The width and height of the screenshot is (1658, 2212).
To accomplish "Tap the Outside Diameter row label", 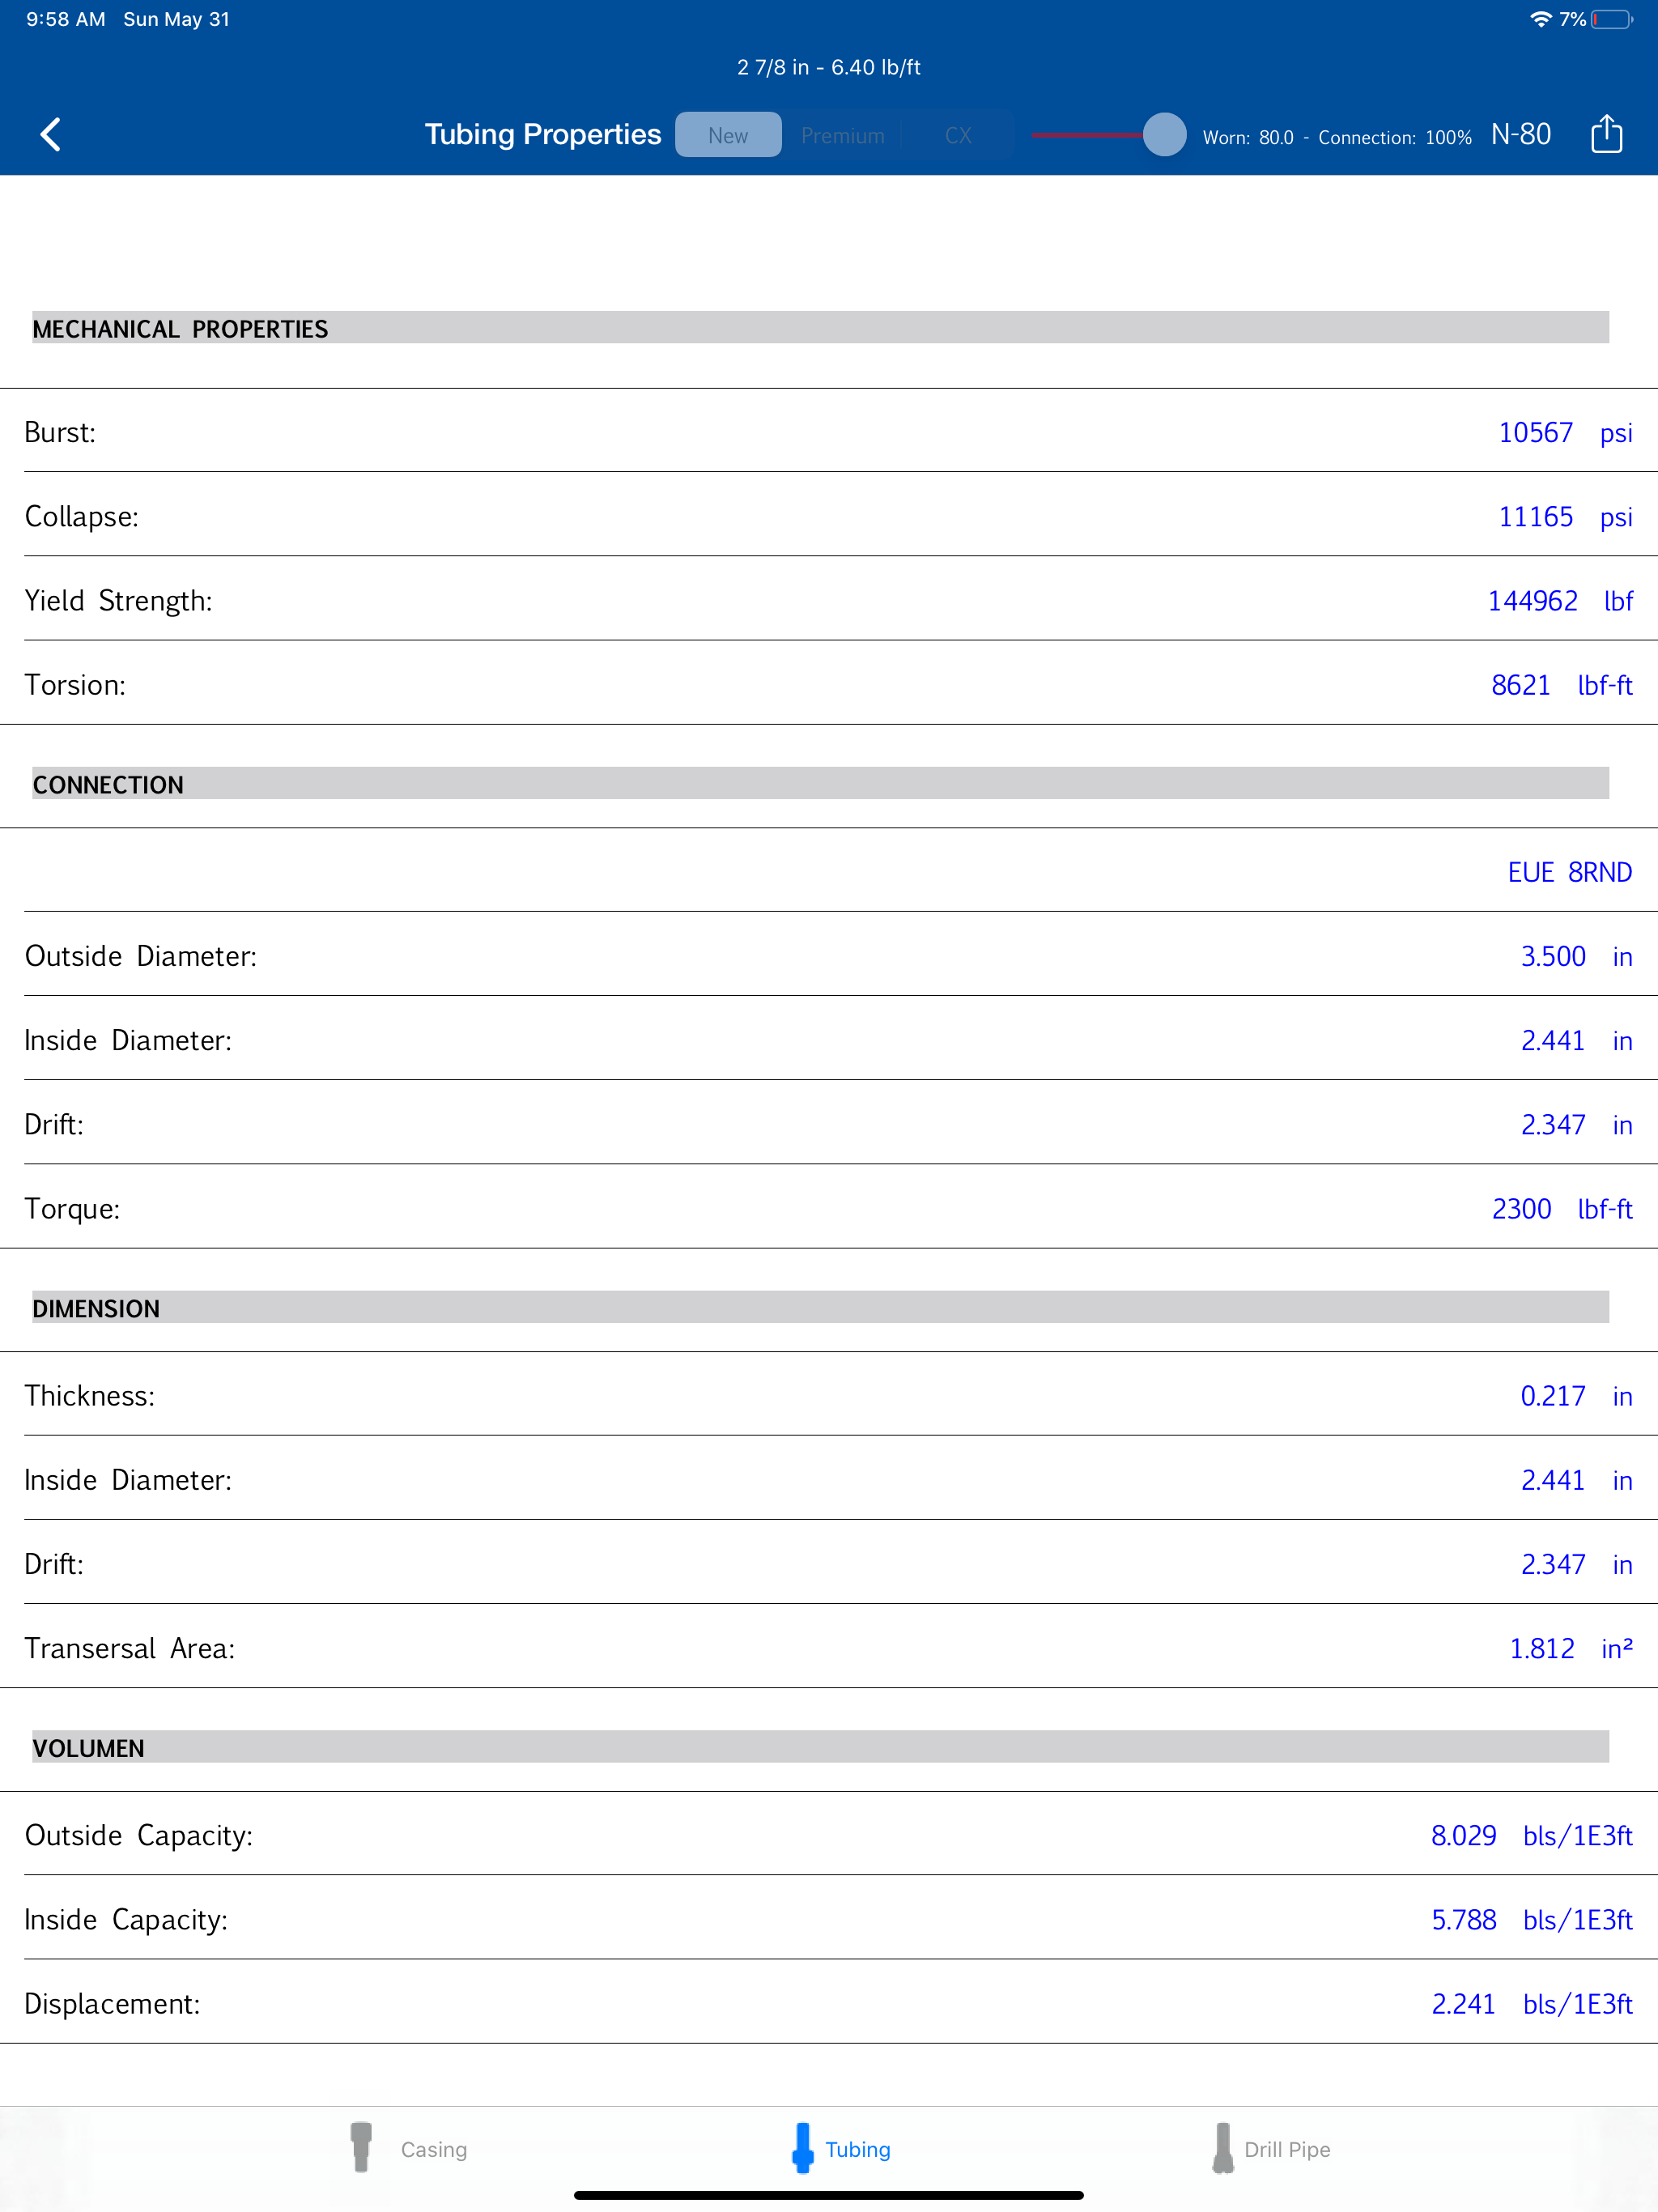I will coord(140,956).
